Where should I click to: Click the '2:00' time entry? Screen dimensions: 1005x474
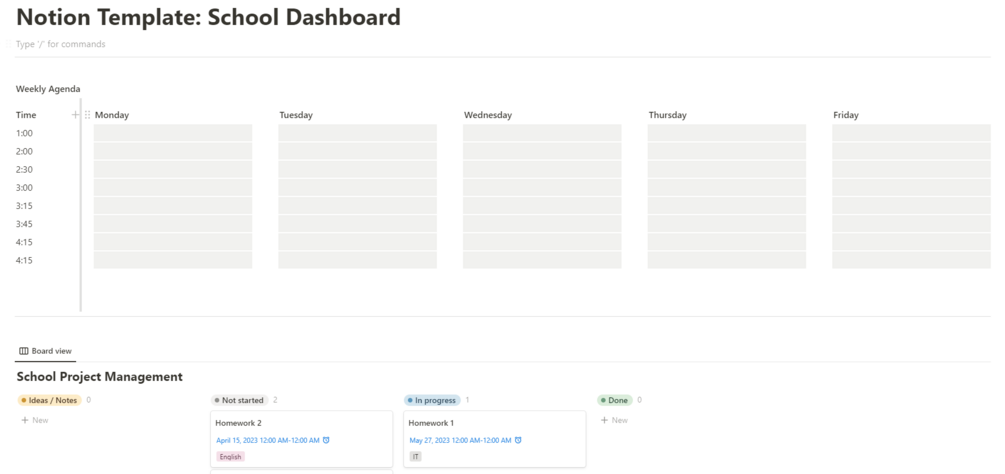tap(24, 152)
